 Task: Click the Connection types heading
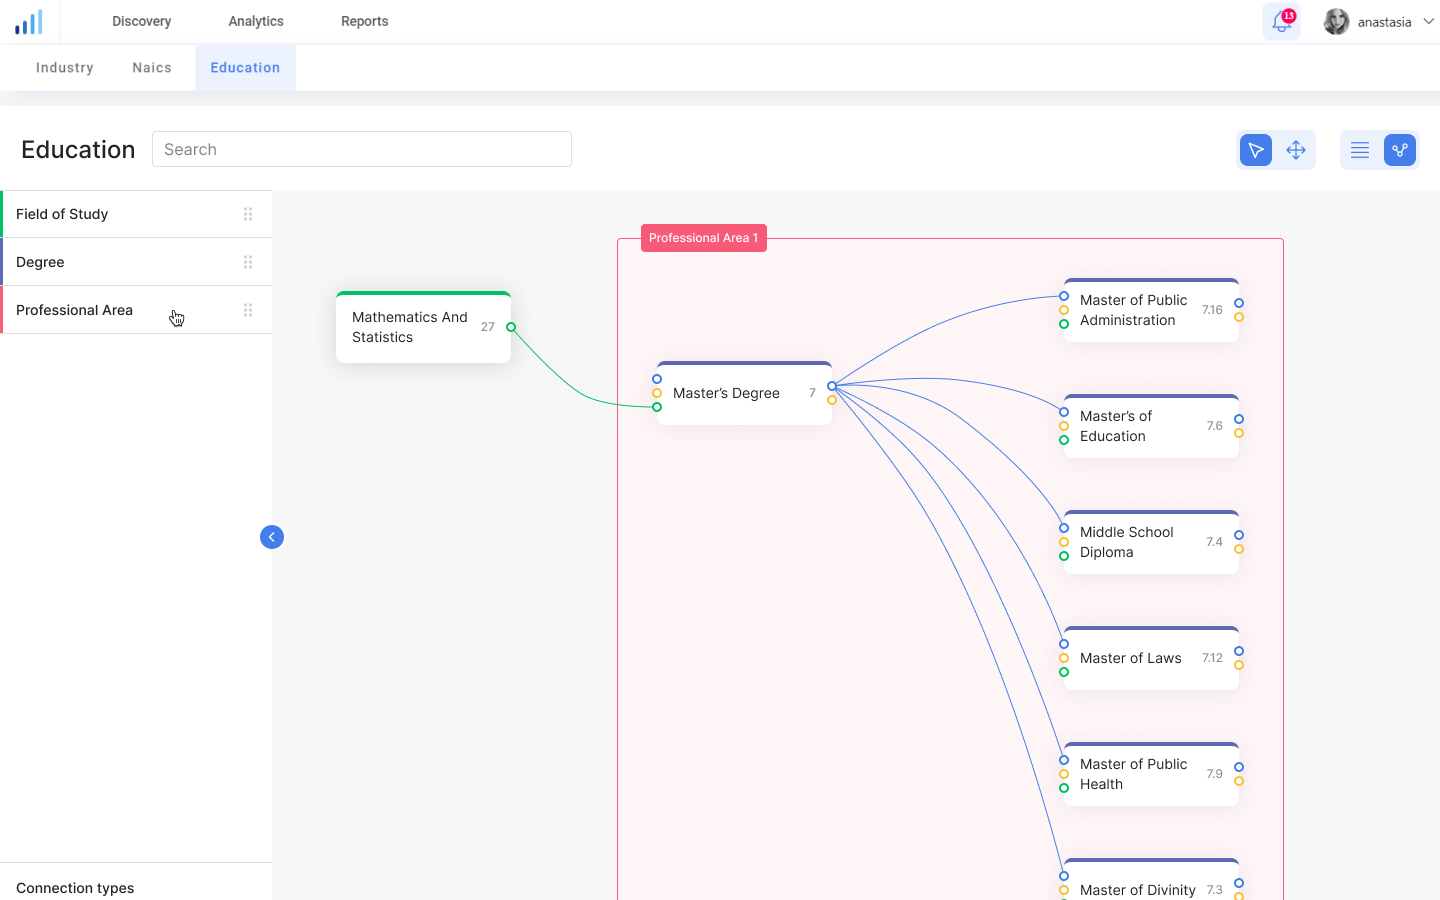[75, 888]
